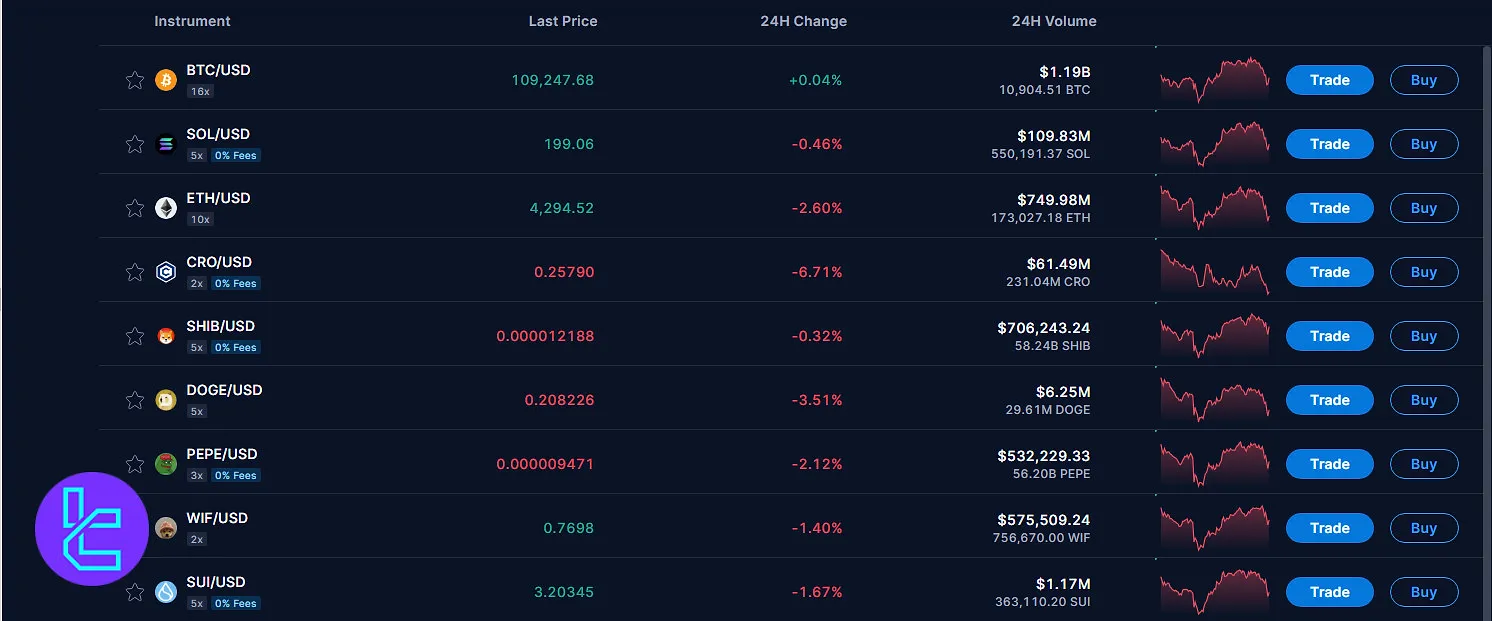Click the SHIB volume $706,243.24
Image resolution: width=1492 pixels, height=621 pixels.
coord(1044,327)
